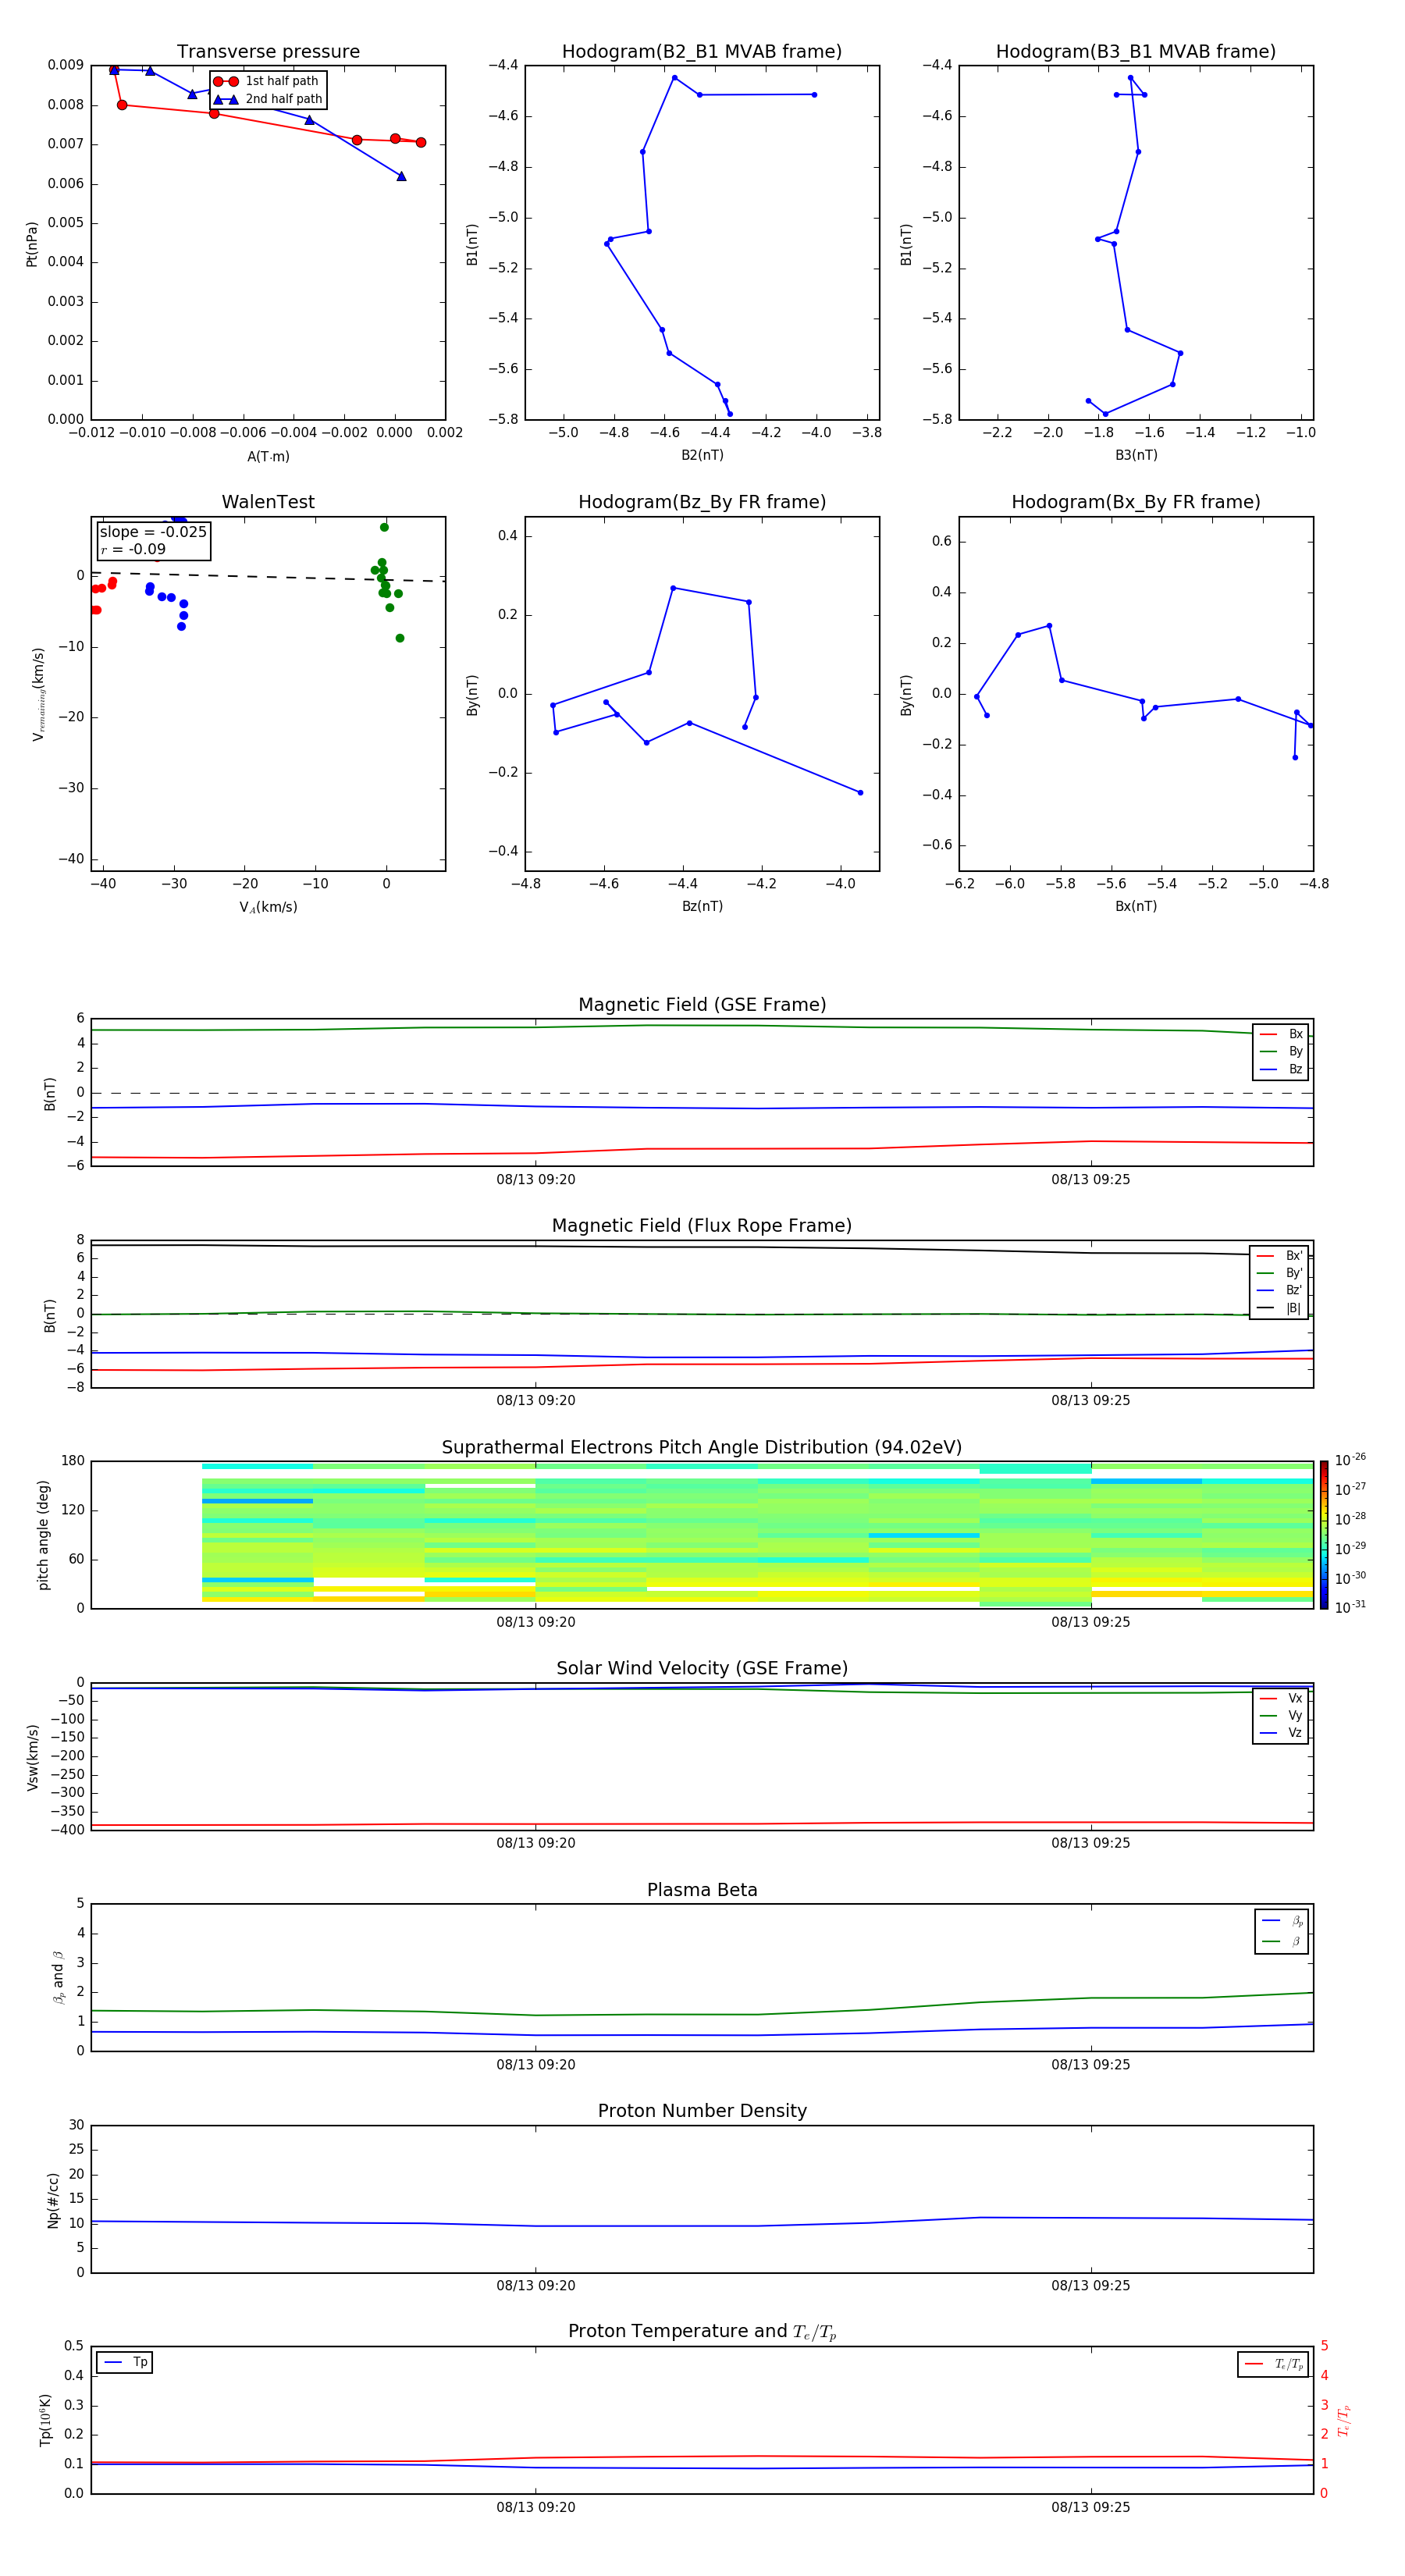Click the "V_A(km/s)" x-axis label
The image size is (1405, 2576).
click(268, 907)
